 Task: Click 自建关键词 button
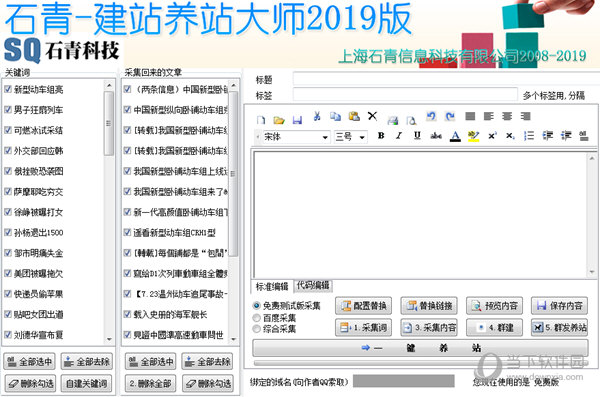pyautogui.click(x=86, y=384)
